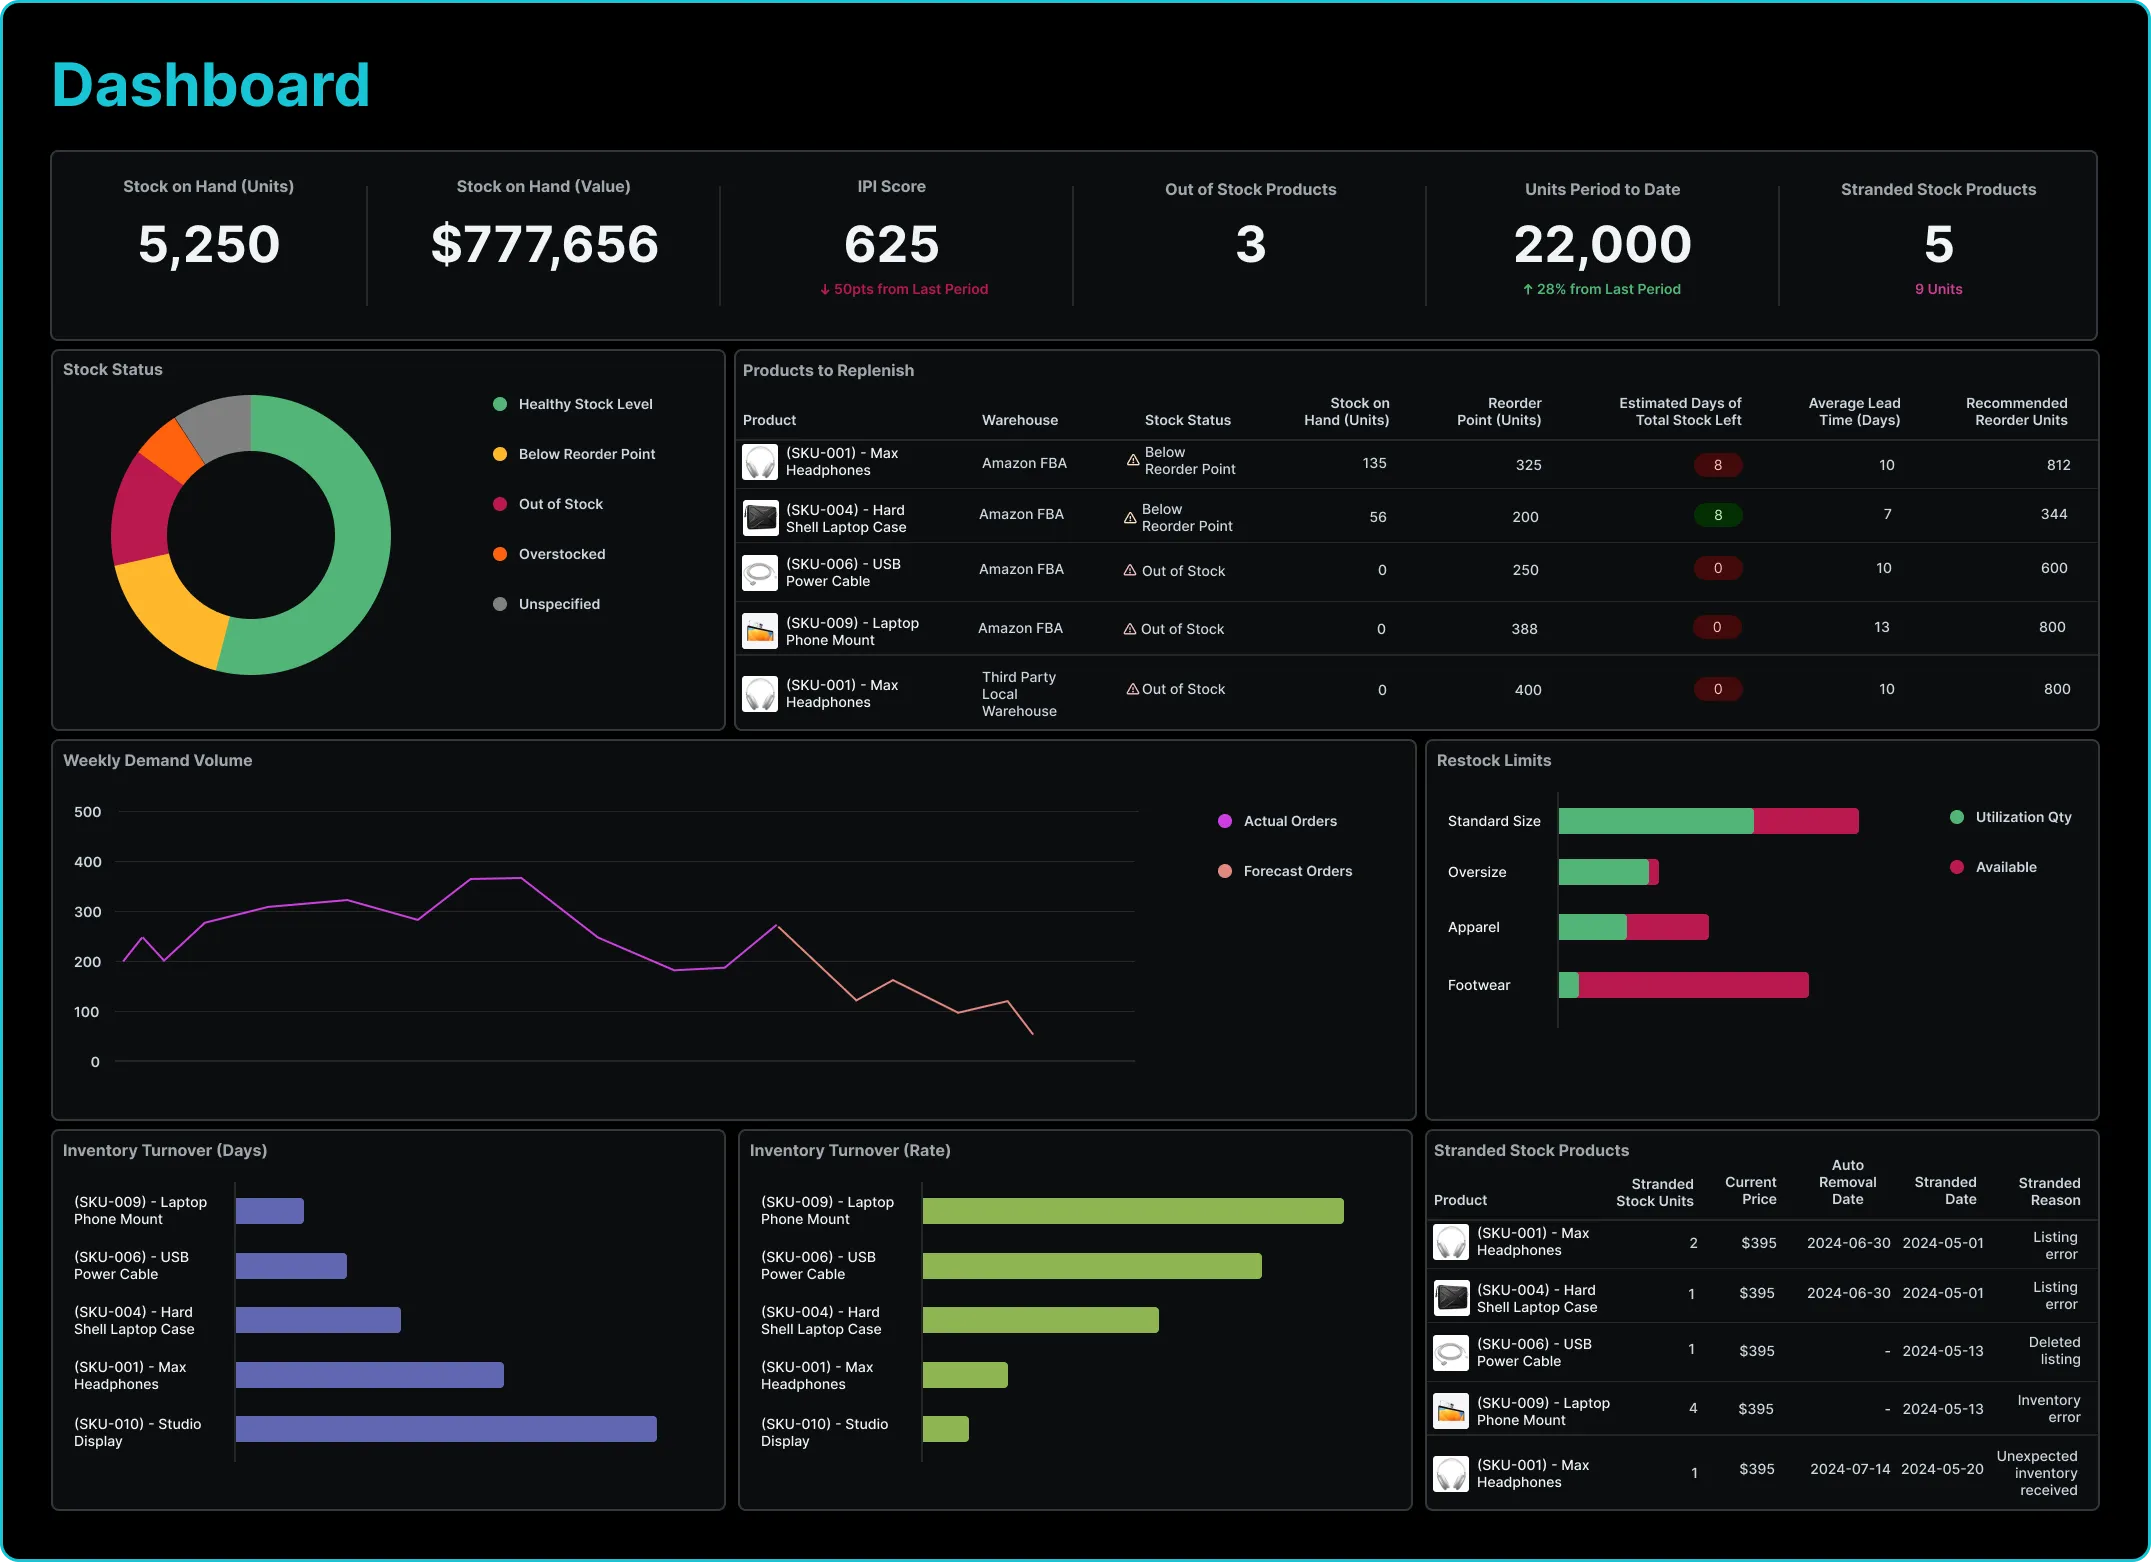Click the Oversize restock bar
The image size is (2151, 1562).
(1609, 872)
